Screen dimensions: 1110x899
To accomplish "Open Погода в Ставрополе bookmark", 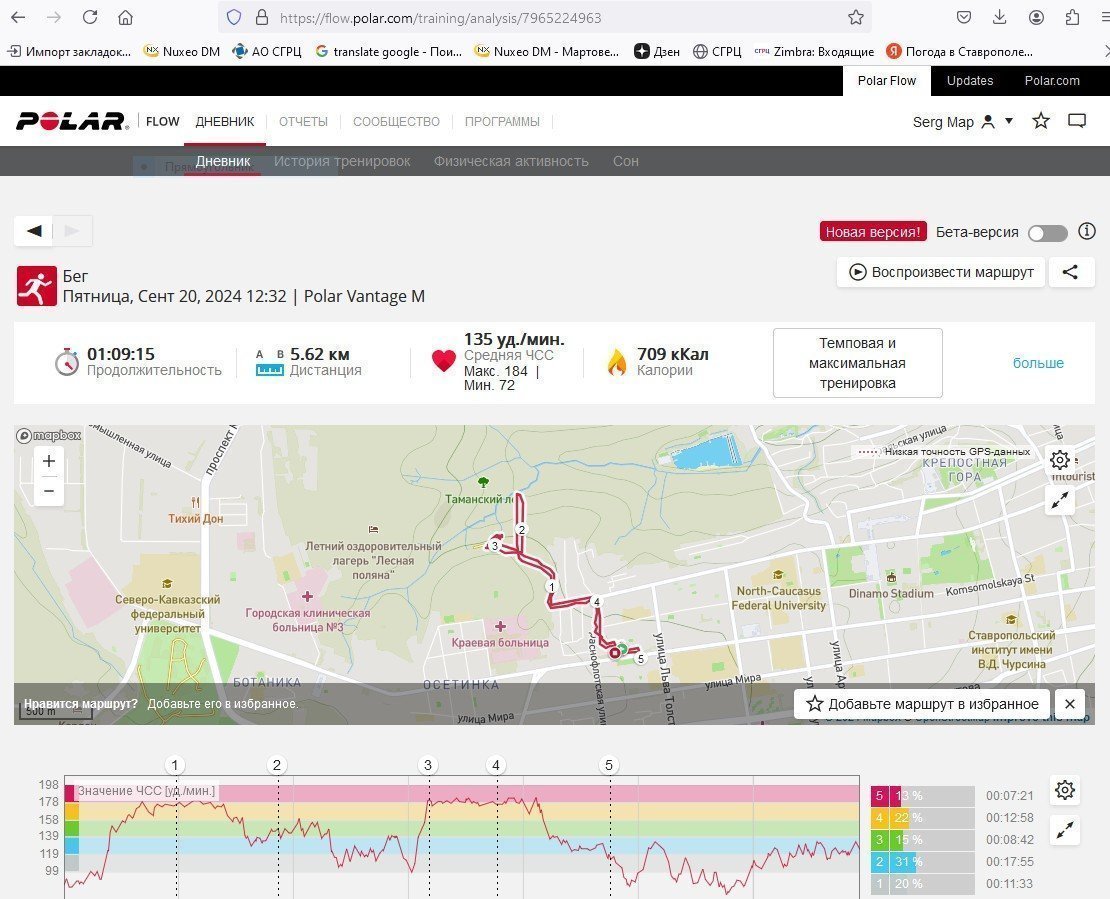I will [959, 51].
